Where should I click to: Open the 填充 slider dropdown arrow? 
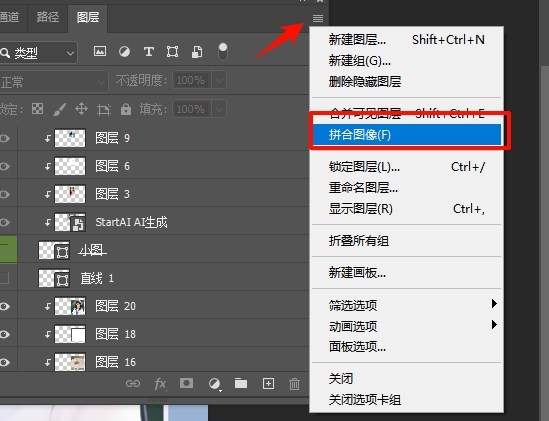tap(219, 109)
